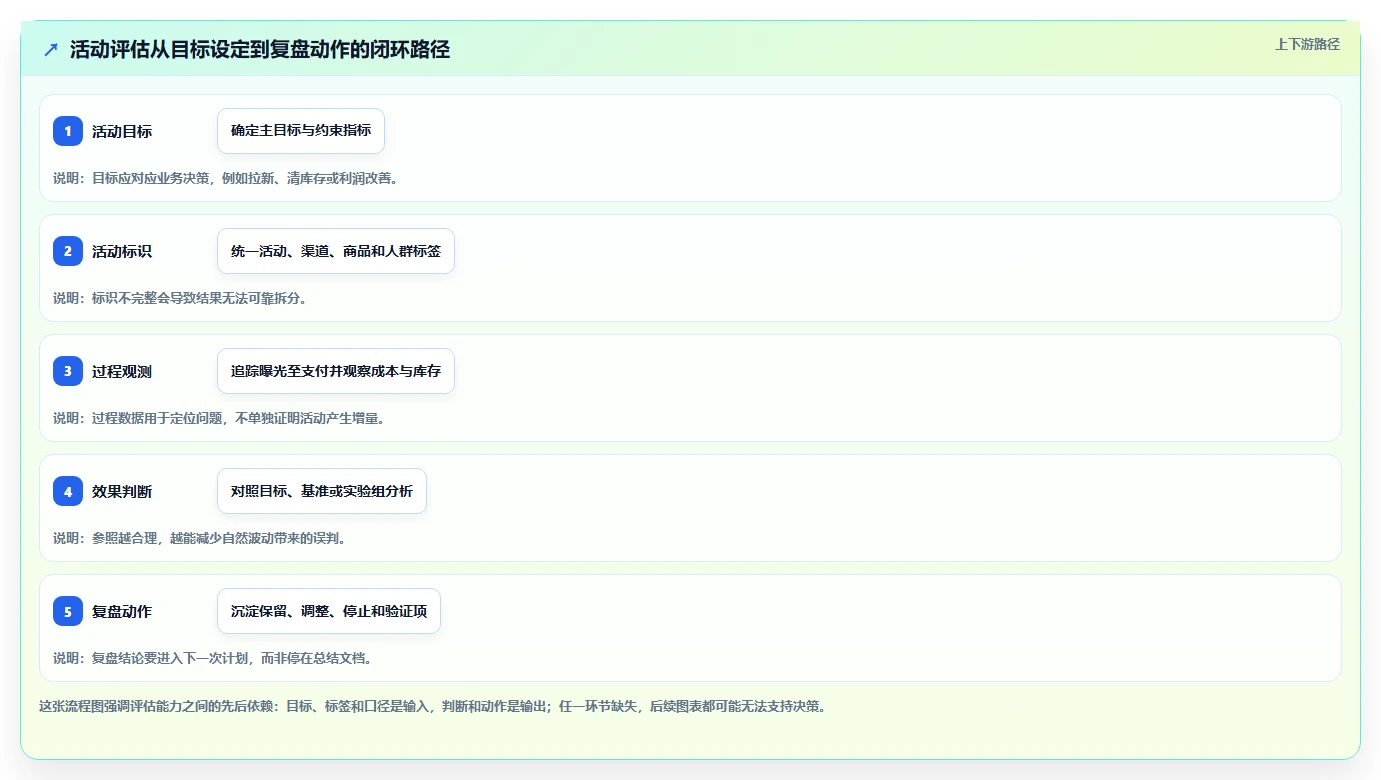Select the 追踪曝光至支付并观察成本与库存 chip
The height and width of the screenshot is (780, 1381).
point(336,371)
